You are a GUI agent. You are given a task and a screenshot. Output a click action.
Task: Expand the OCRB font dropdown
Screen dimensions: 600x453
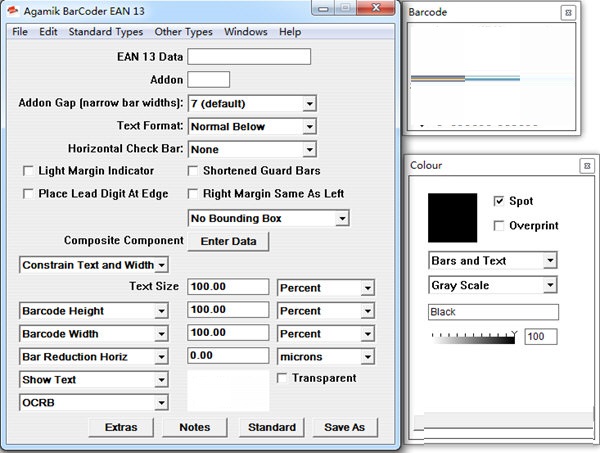click(x=161, y=403)
